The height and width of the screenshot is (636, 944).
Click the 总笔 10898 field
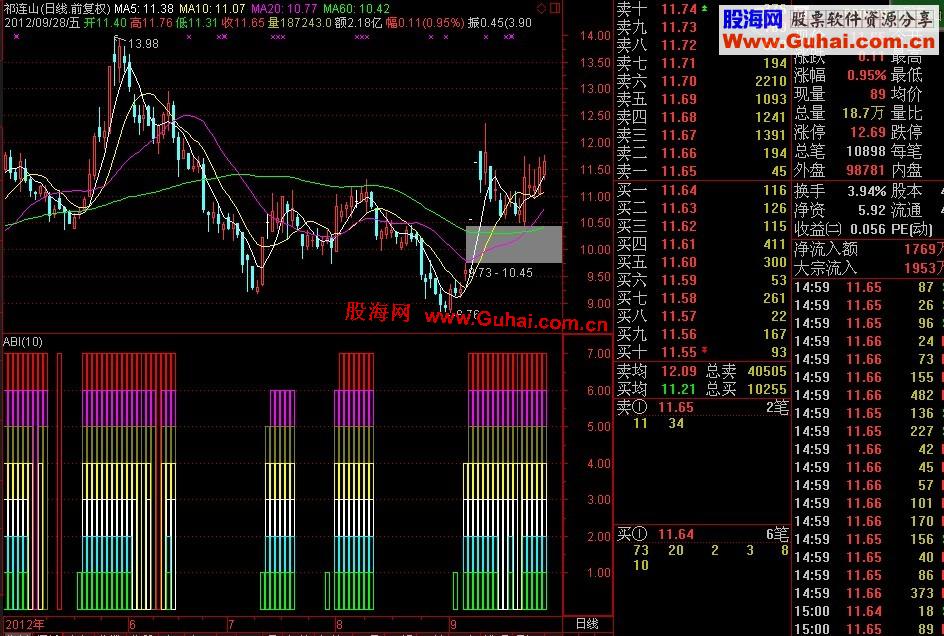pyautogui.click(x=840, y=151)
